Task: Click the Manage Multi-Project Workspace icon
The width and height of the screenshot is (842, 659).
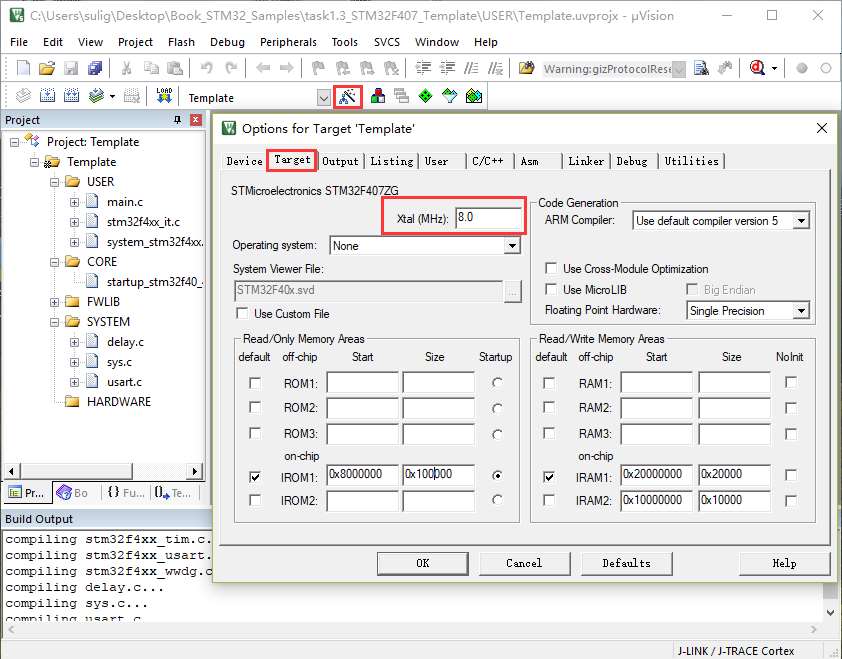Action: point(401,97)
